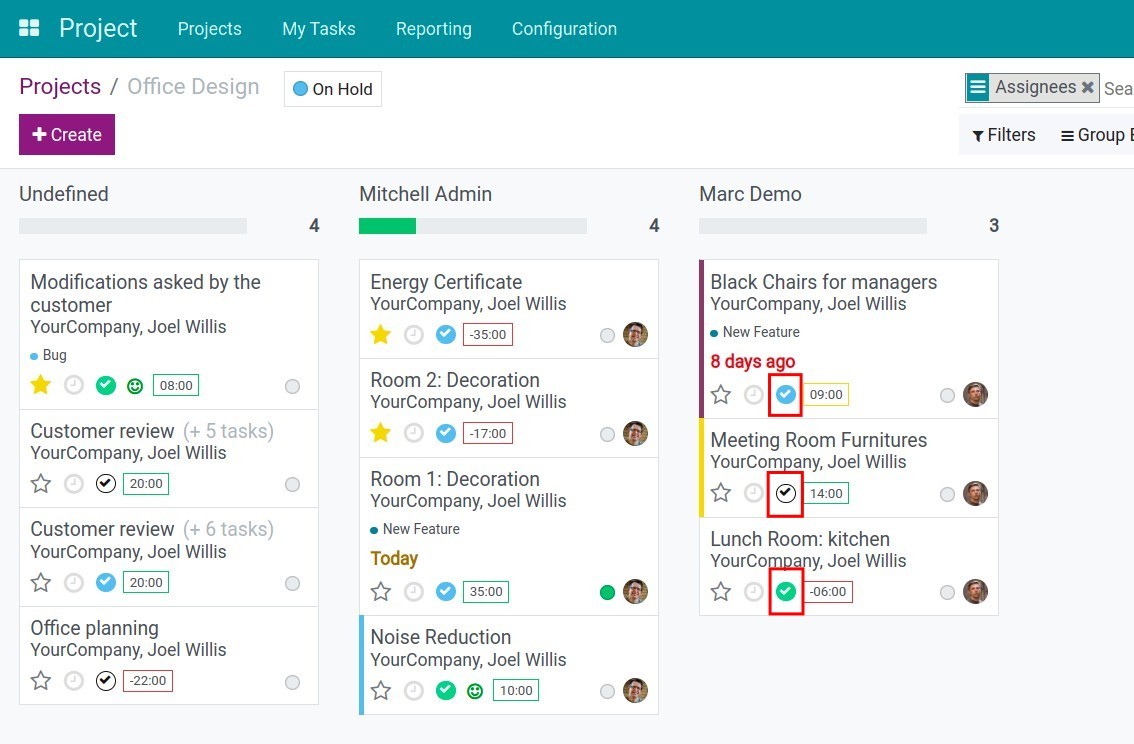Go back to Projects breadcrumb link
This screenshot has width=1134, height=744.
point(60,87)
